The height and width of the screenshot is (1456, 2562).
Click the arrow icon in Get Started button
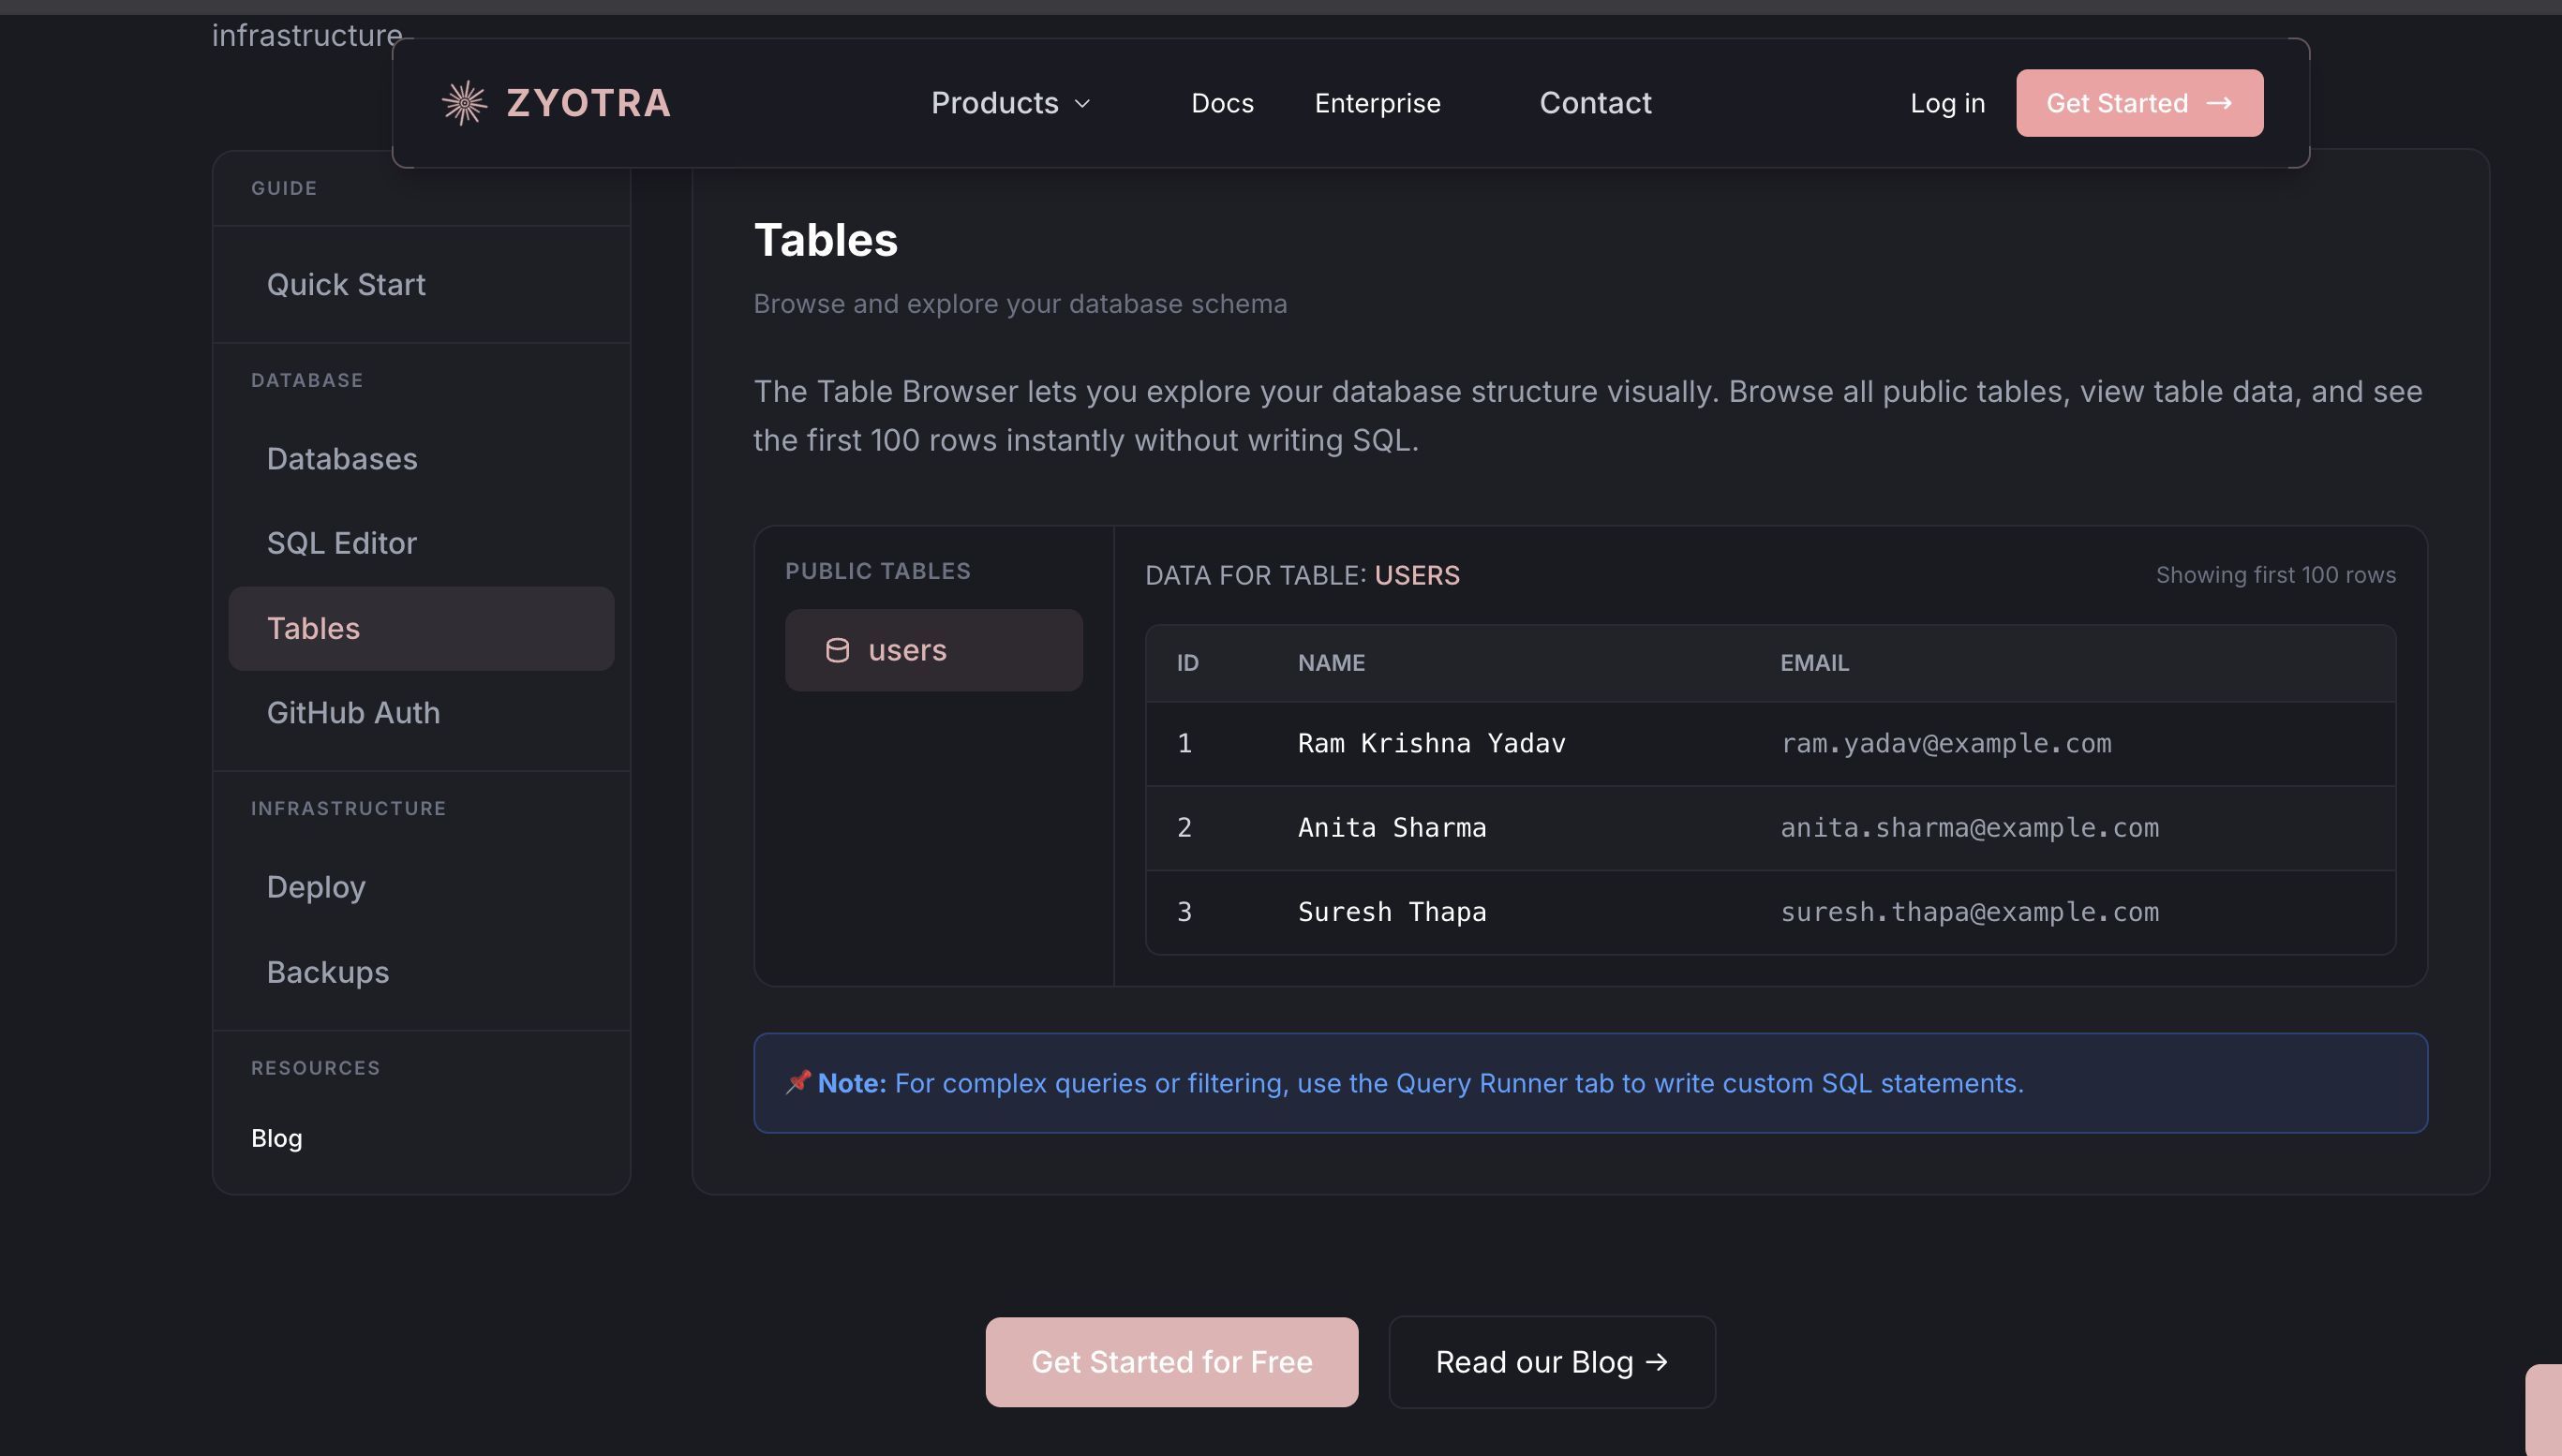coord(2221,102)
